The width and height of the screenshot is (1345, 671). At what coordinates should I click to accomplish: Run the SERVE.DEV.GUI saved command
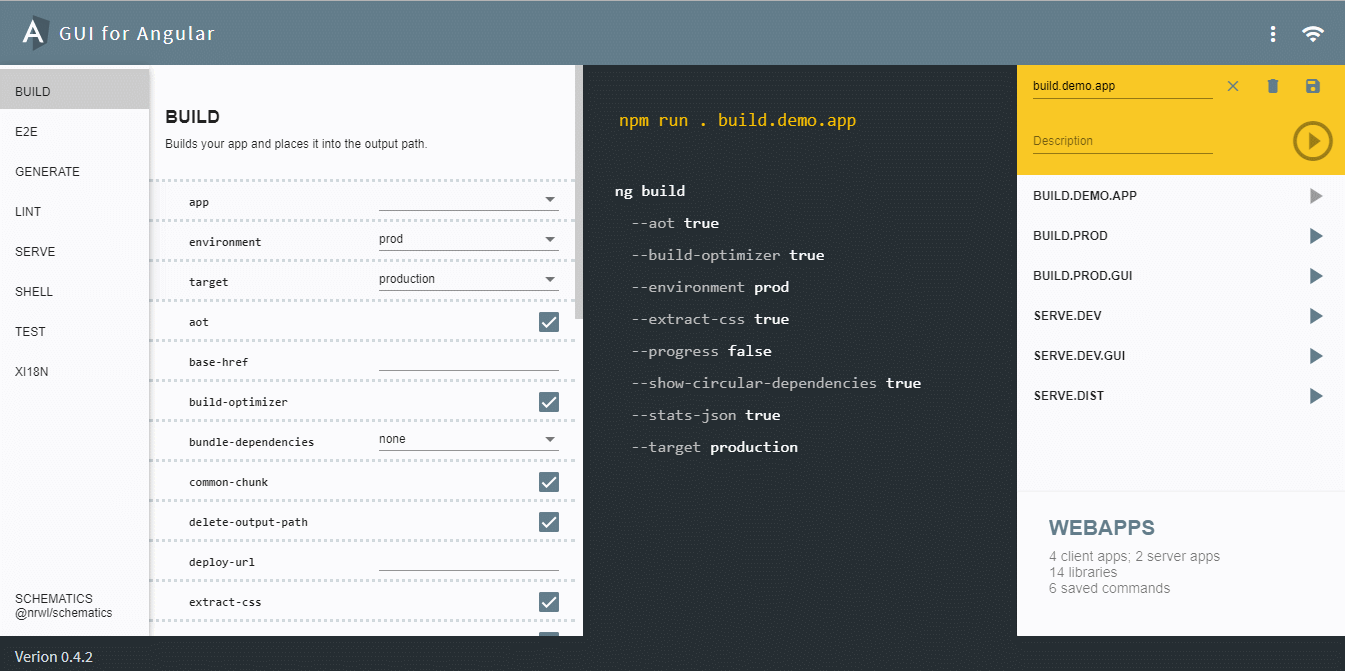point(1316,356)
